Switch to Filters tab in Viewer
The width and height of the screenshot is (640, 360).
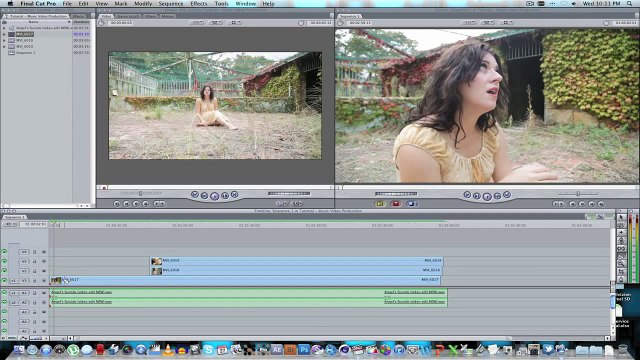point(151,16)
